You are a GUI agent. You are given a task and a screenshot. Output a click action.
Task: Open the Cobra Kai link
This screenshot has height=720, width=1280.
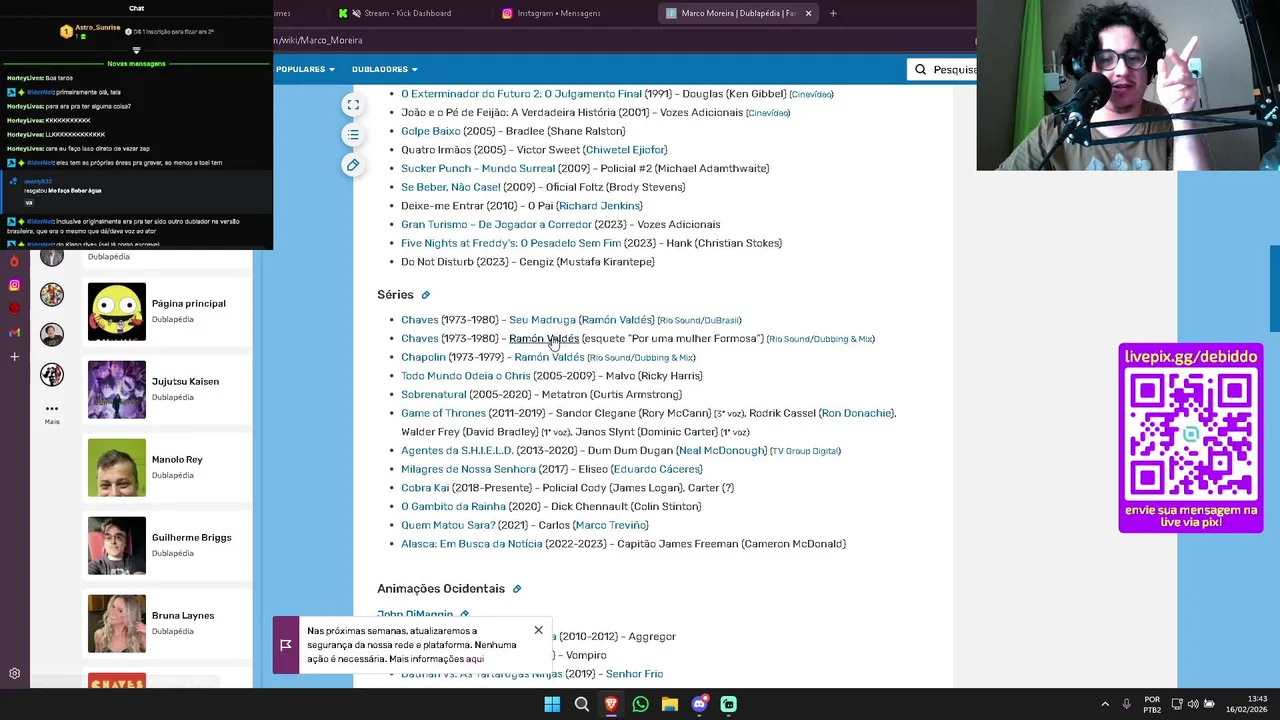click(x=425, y=488)
